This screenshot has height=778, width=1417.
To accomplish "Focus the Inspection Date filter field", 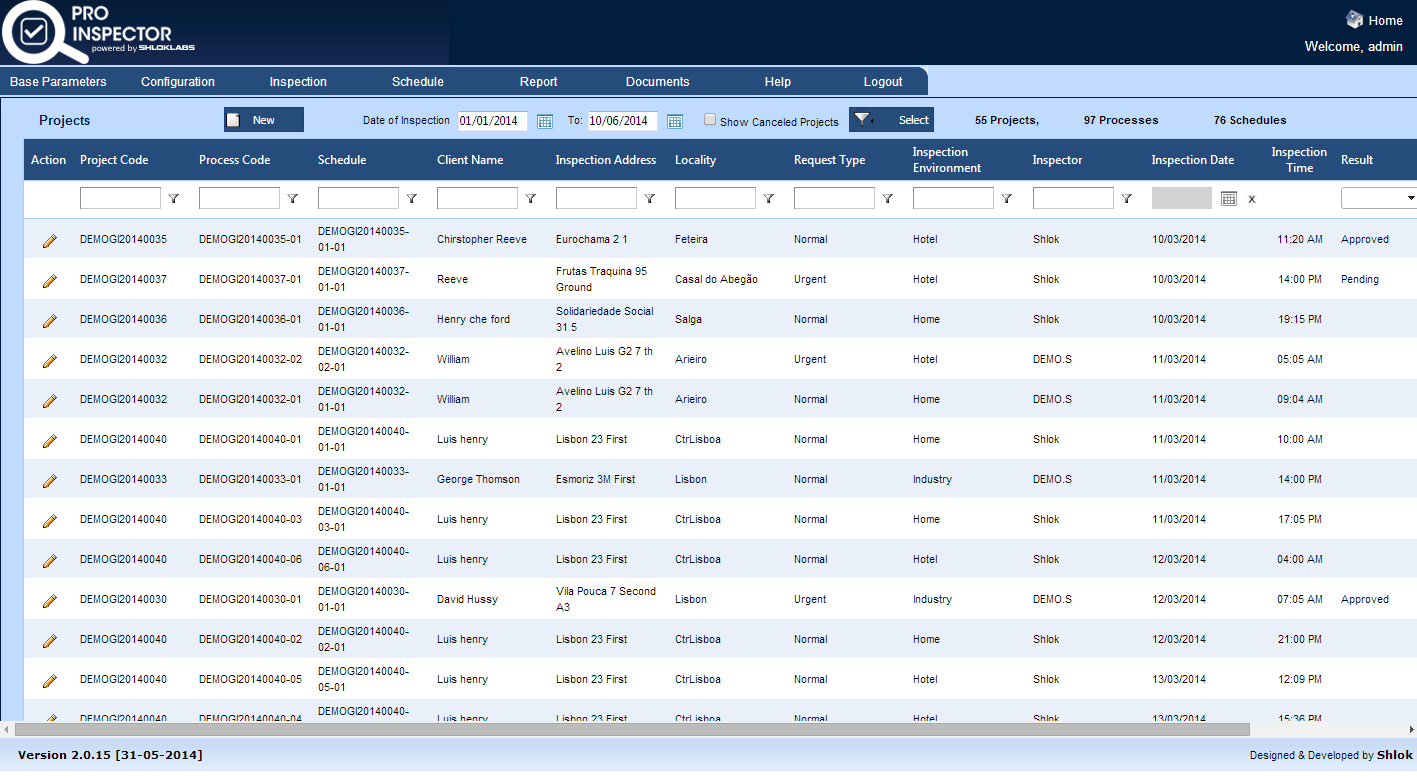I will tap(1182, 199).
